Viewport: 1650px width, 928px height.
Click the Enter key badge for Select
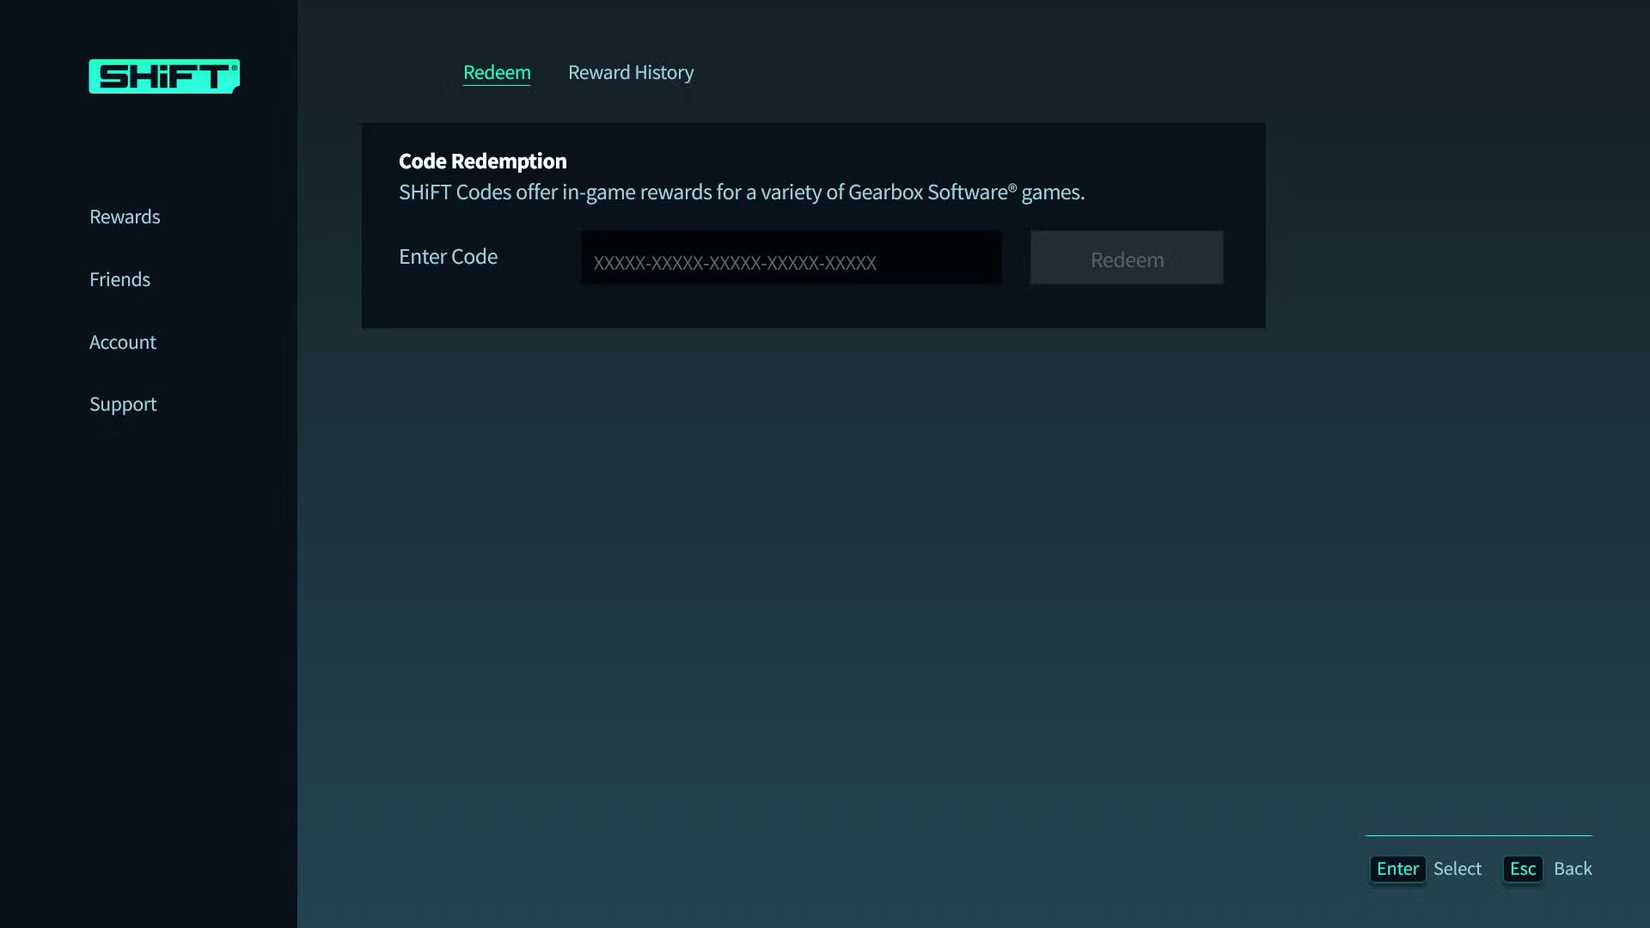pyautogui.click(x=1397, y=869)
